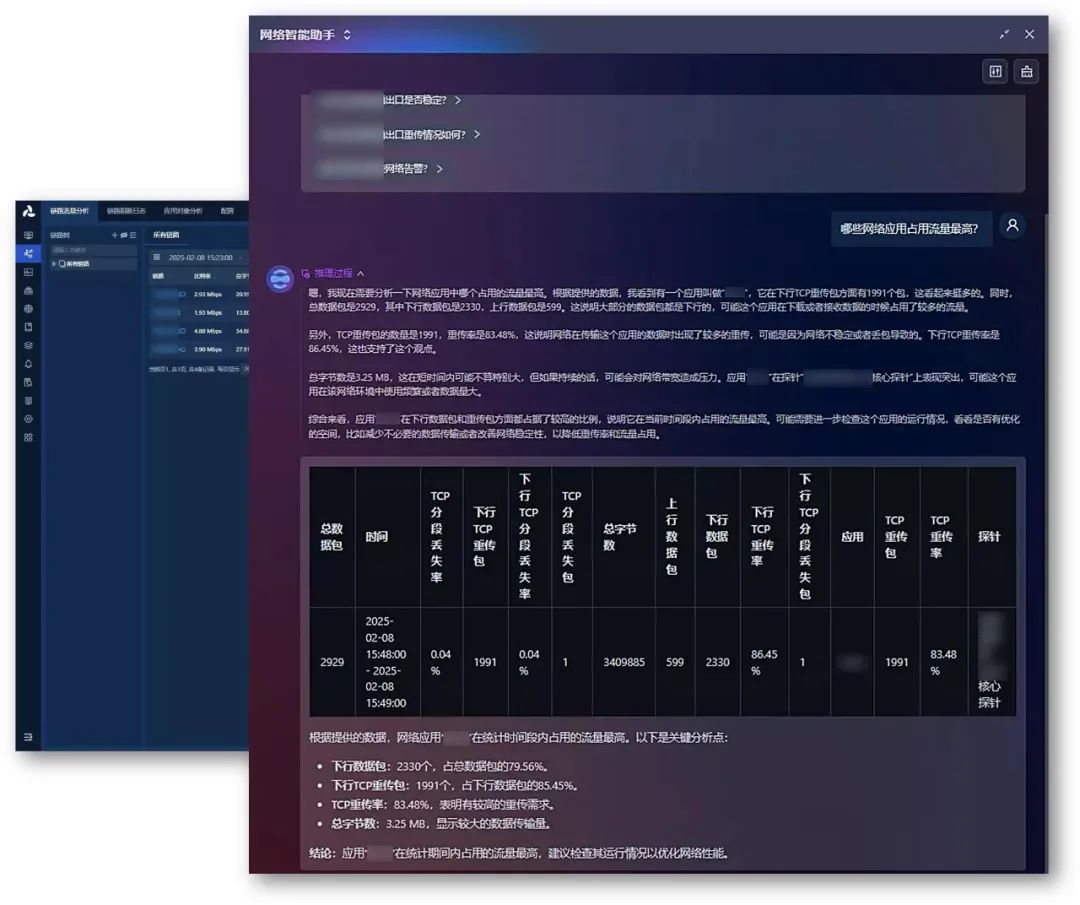Shrink the assistant window with the collapse arrows icon
The height and width of the screenshot is (905, 1080).
point(1004,34)
